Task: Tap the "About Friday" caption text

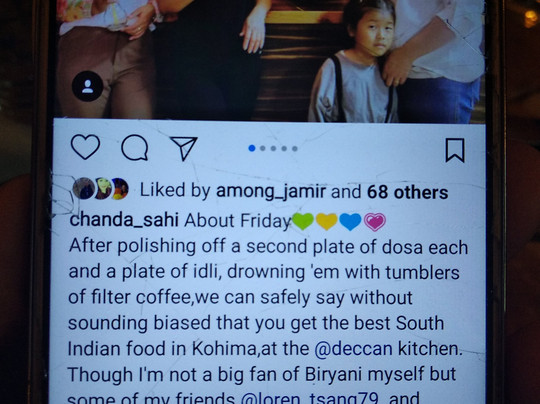Action: [238, 220]
